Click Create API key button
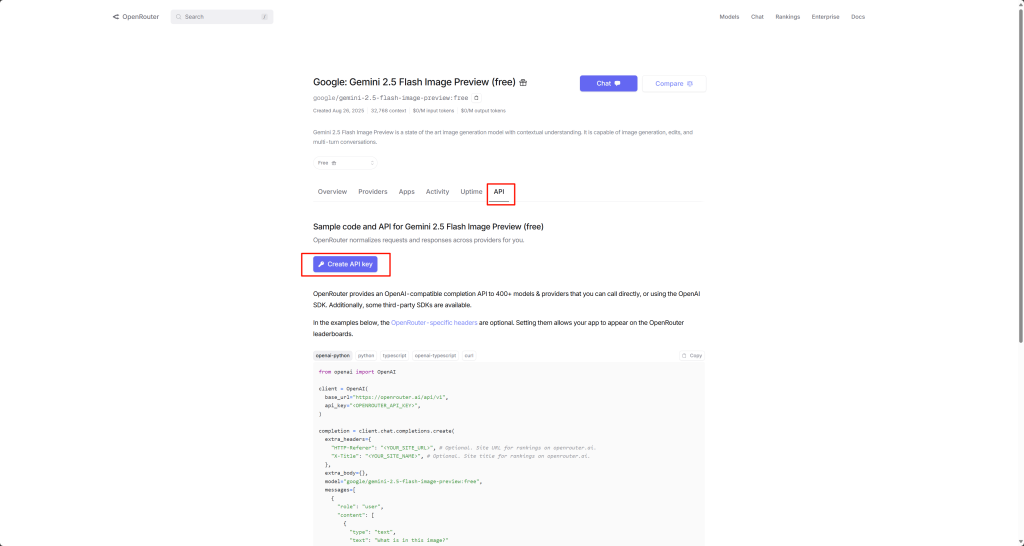The width and height of the screenshot is (1024, 546). (345, 264)
